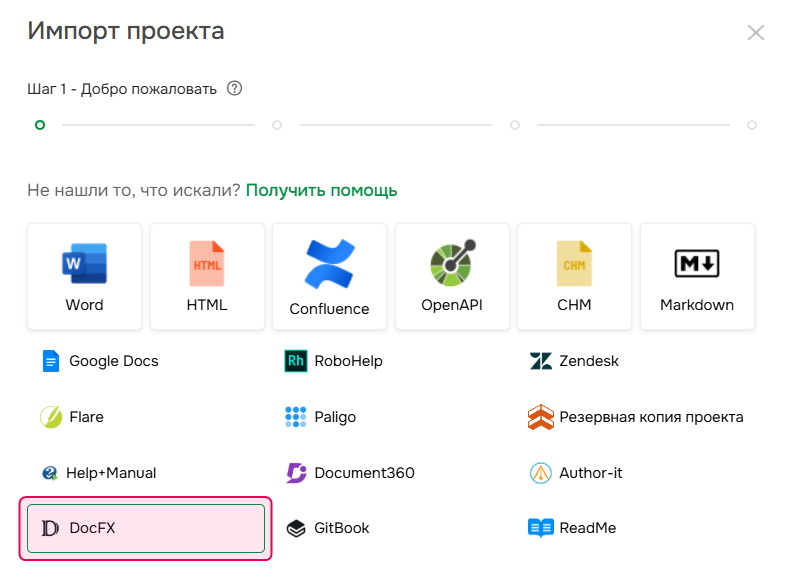Click the Help+Manual icon

point(50,473)
